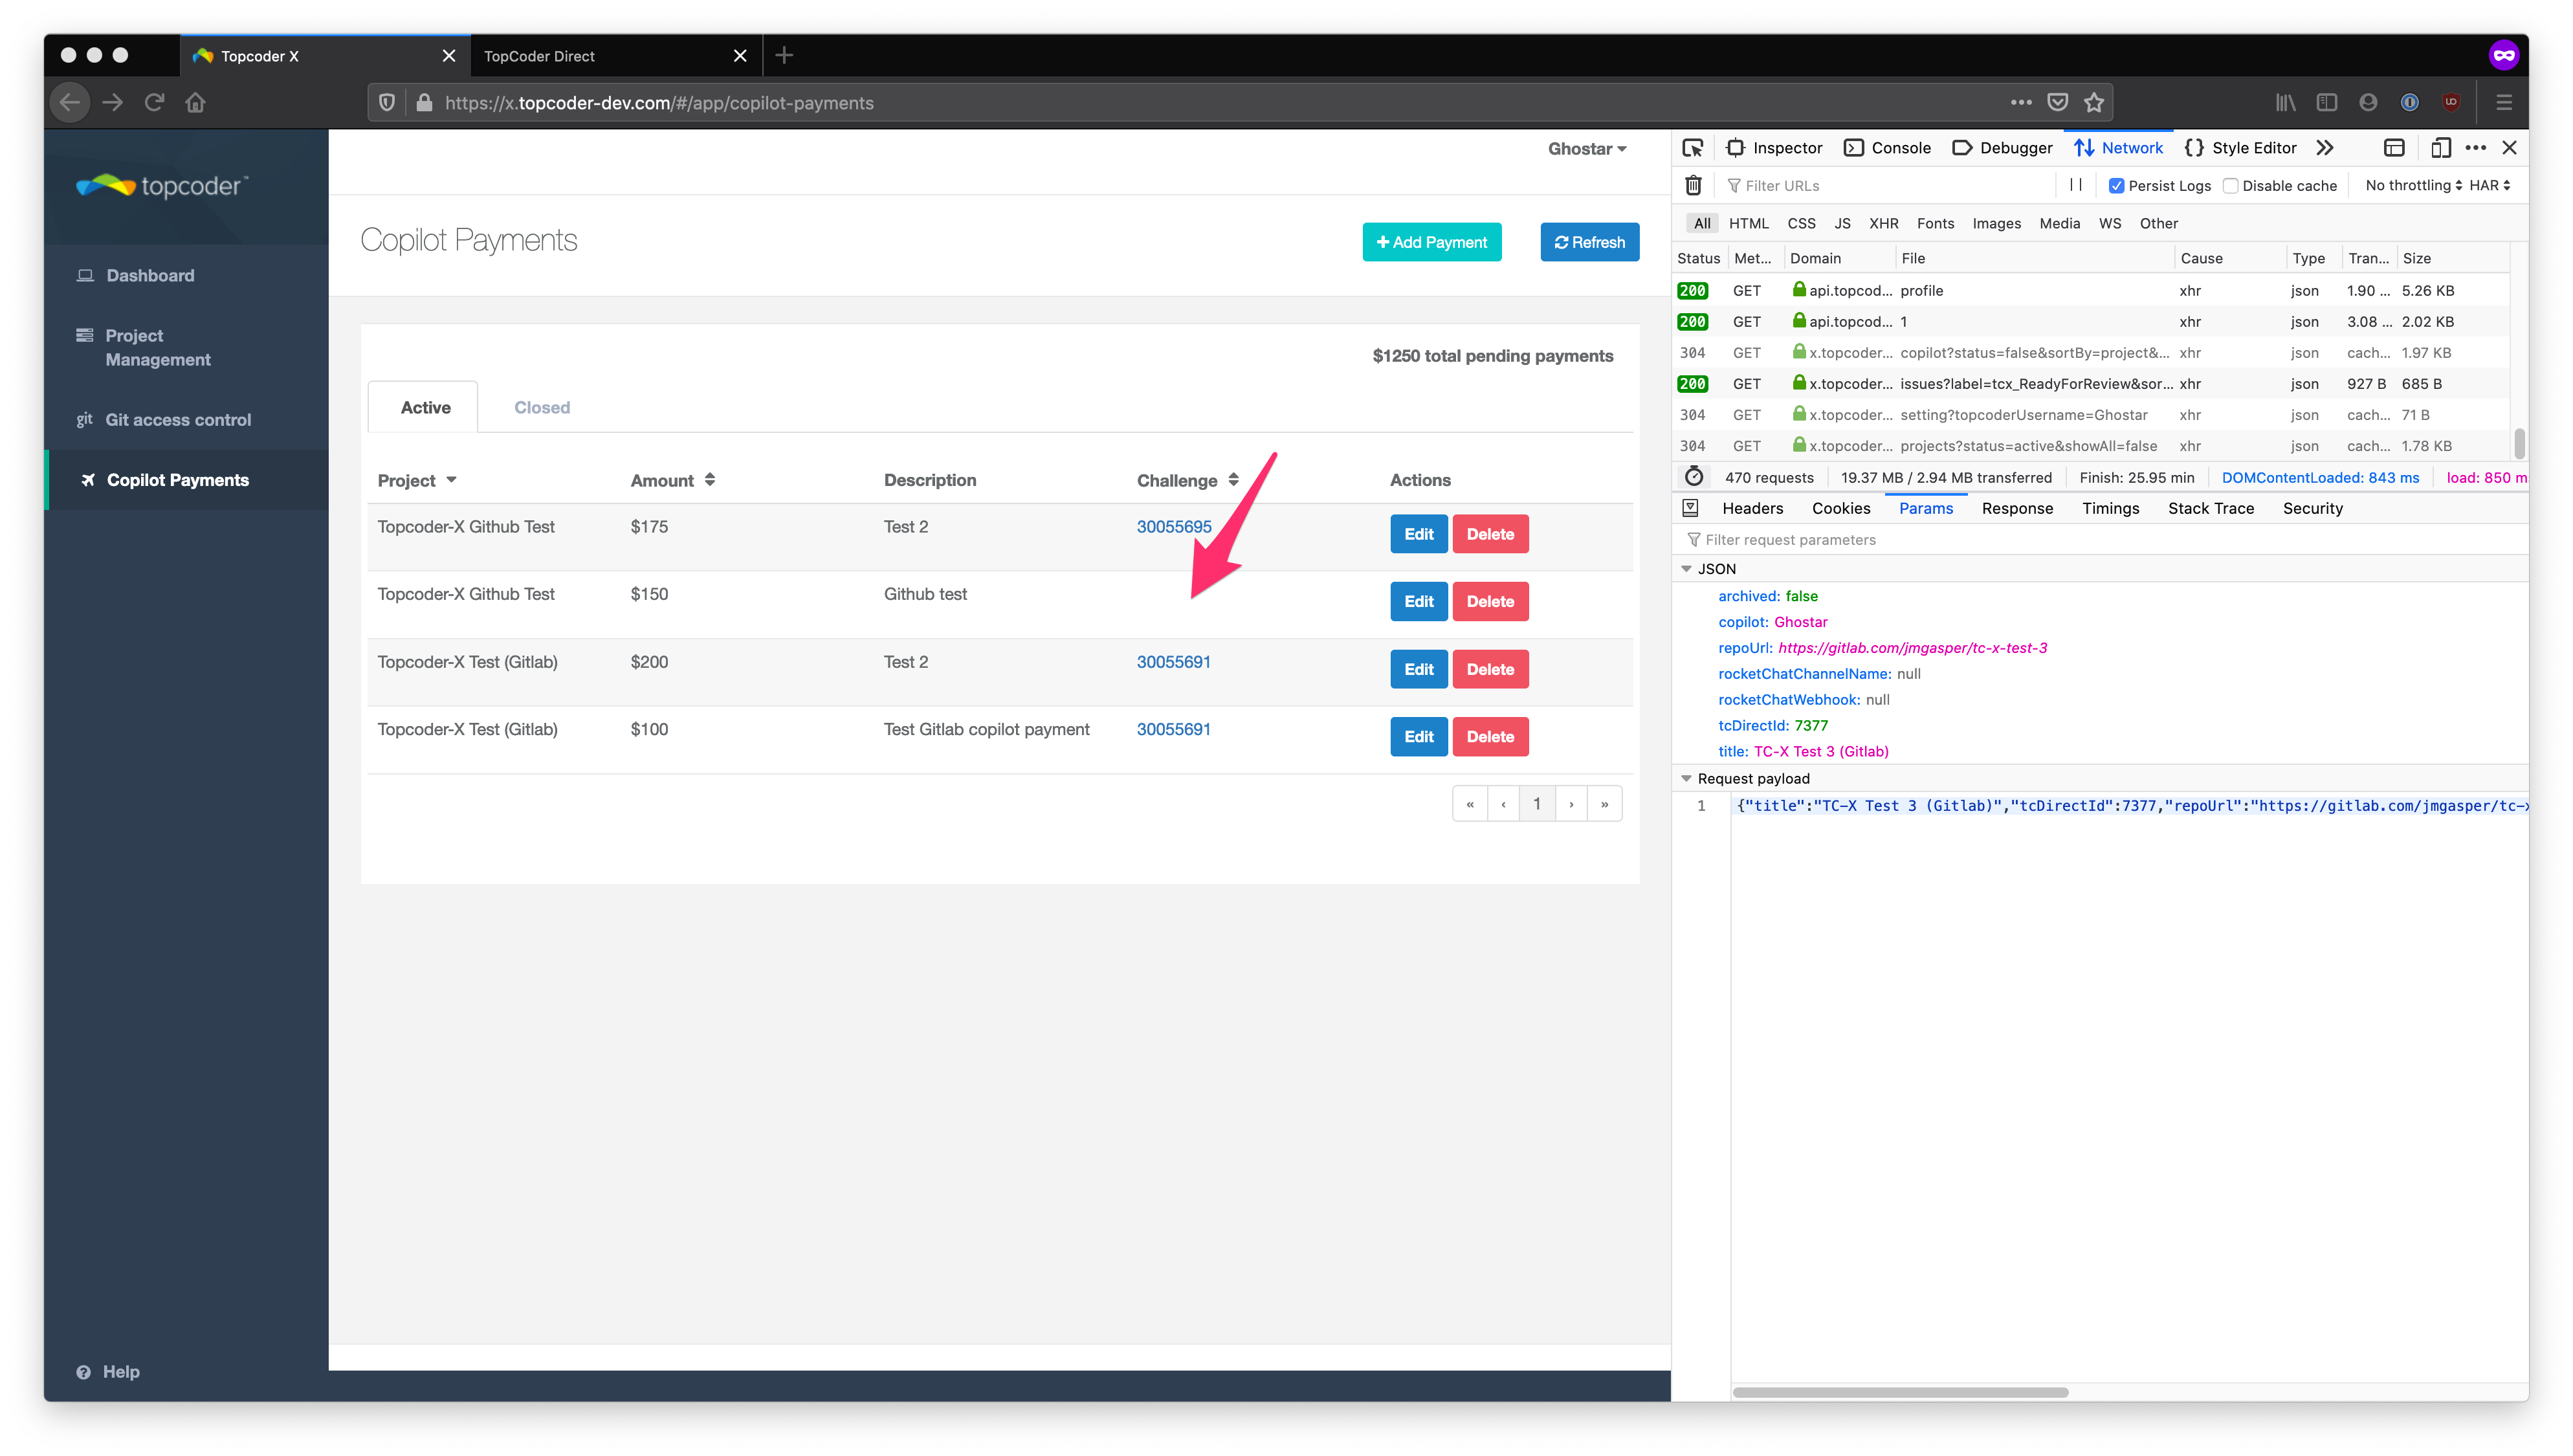Bookmark this page with the star icon
Screen dimensions: 2573x1456
point(2094,102)
